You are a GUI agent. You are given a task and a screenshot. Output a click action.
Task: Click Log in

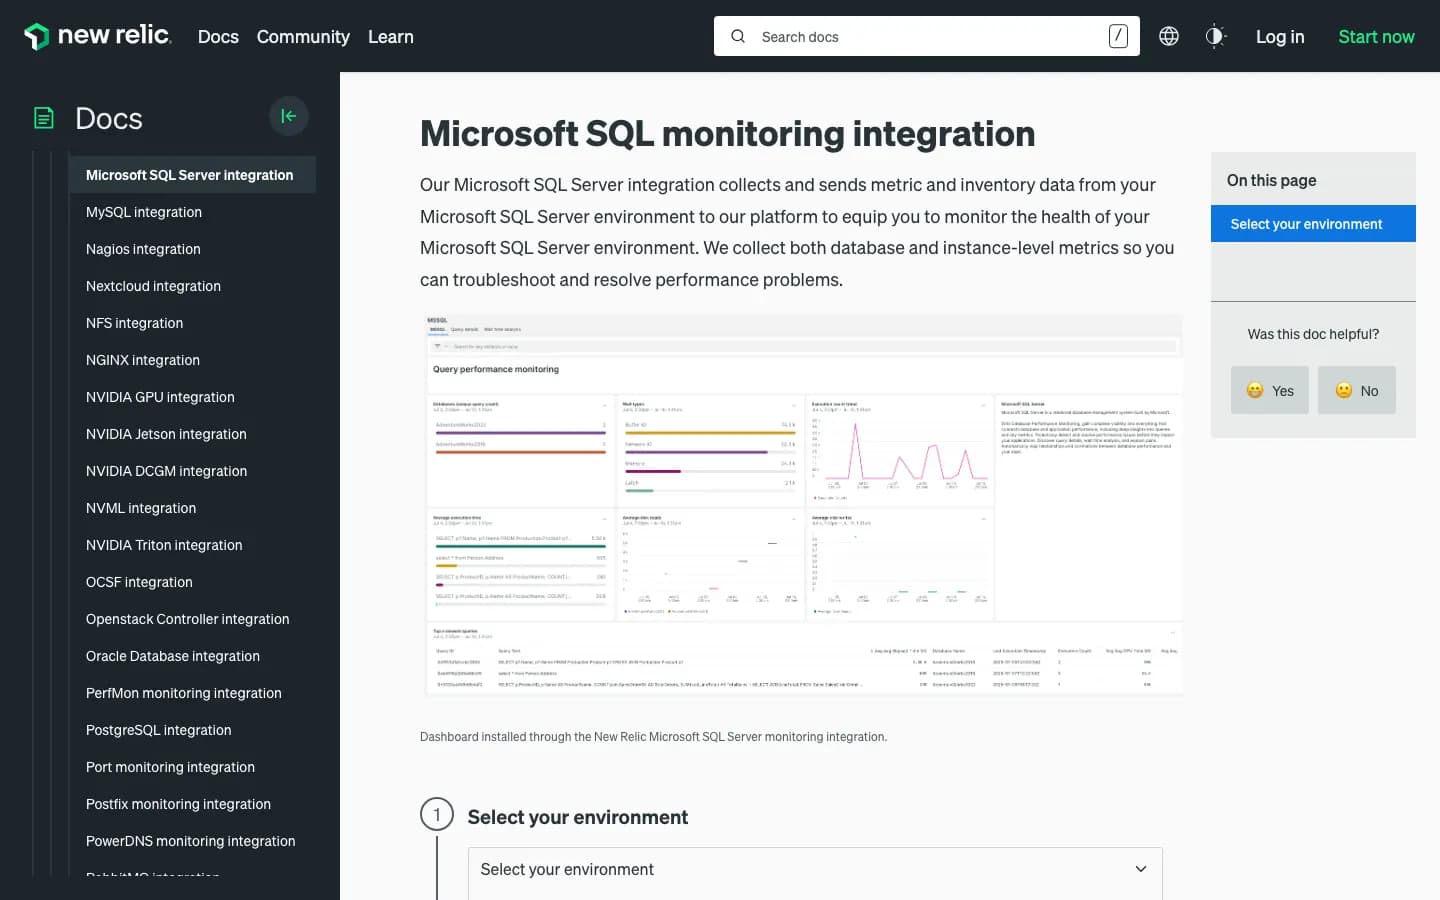(1280, 37)
